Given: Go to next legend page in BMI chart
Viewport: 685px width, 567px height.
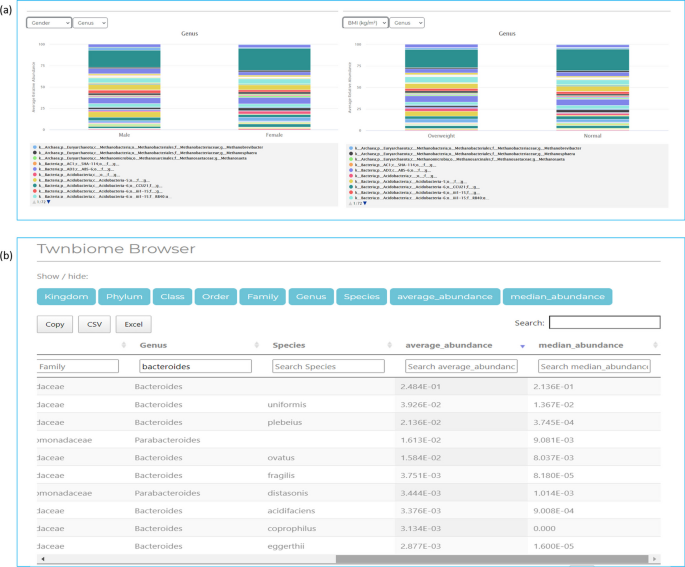Looking at the screenshot, I should point(365,203).
